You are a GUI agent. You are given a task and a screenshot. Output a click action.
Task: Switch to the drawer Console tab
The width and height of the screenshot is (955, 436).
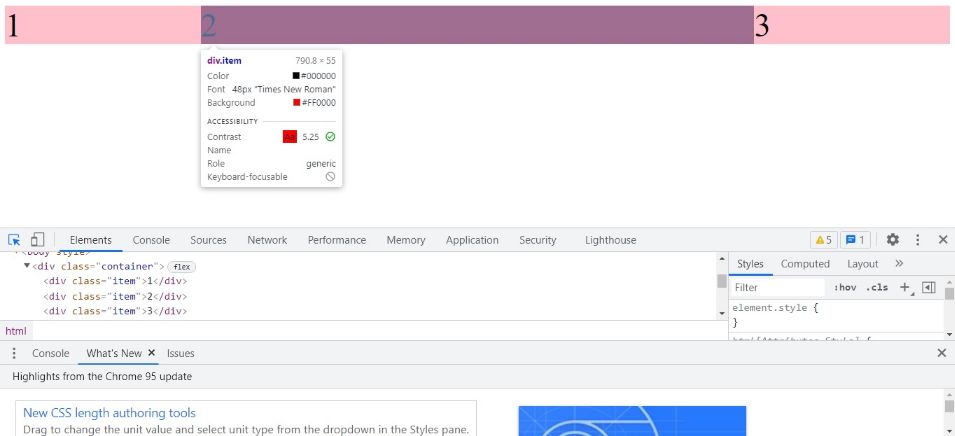(51, 353)
